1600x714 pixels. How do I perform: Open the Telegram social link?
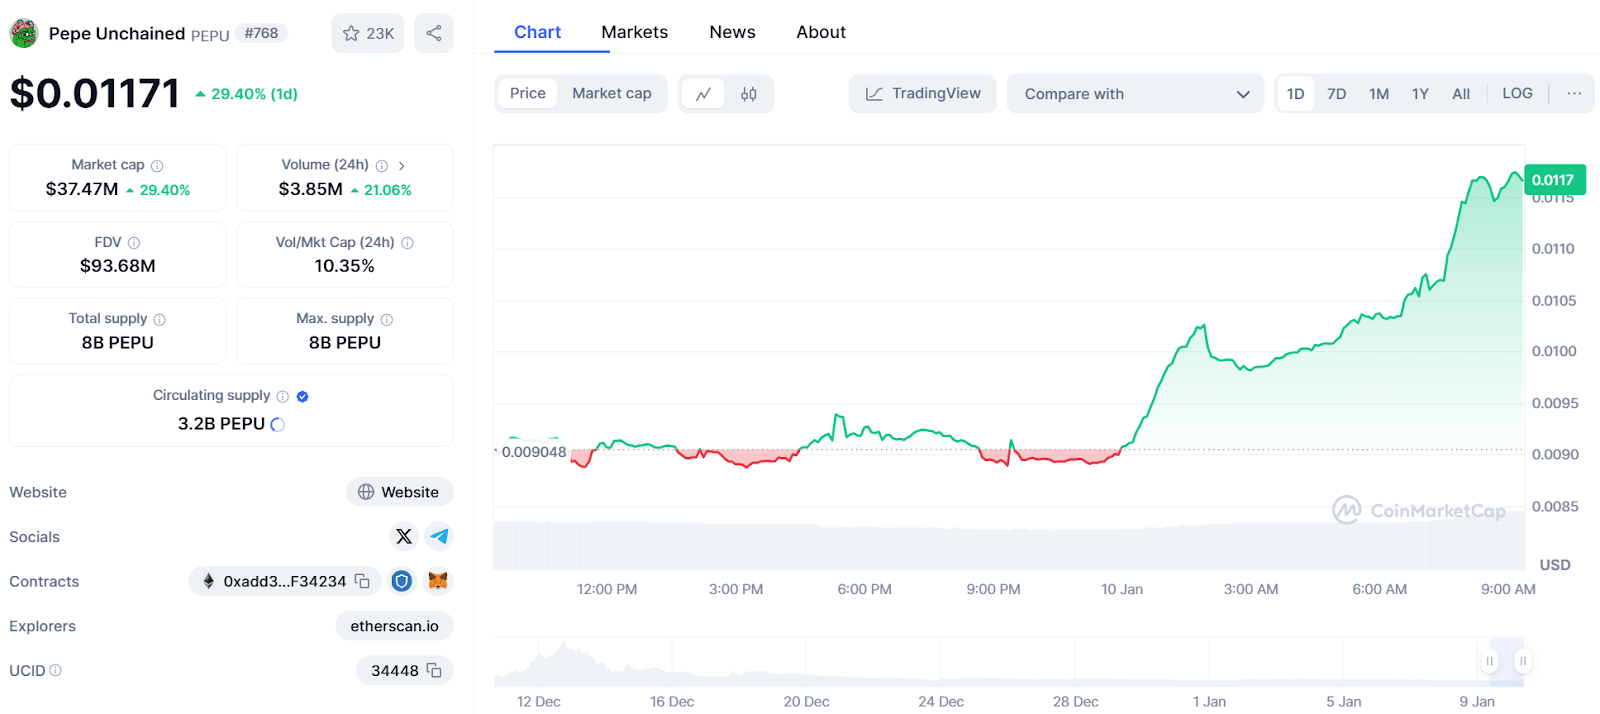coord(439,537)
